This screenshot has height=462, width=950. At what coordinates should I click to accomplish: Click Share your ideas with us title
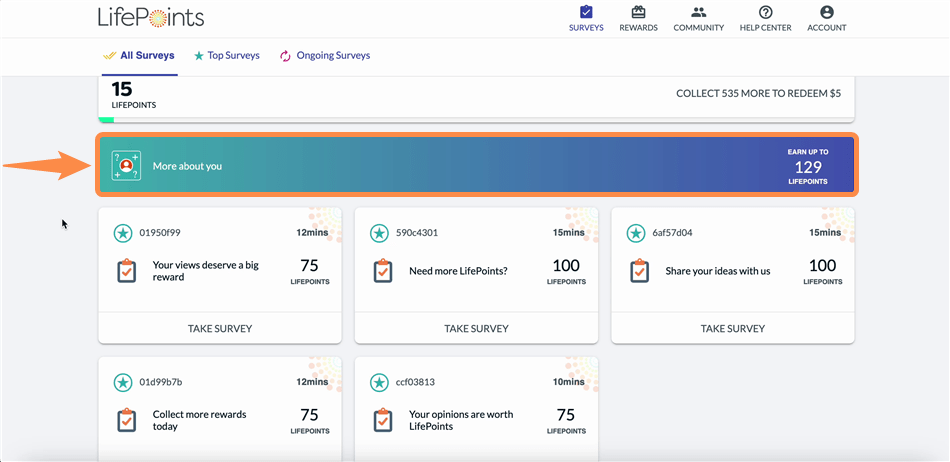pyautogui.click(x=718, y=271)
